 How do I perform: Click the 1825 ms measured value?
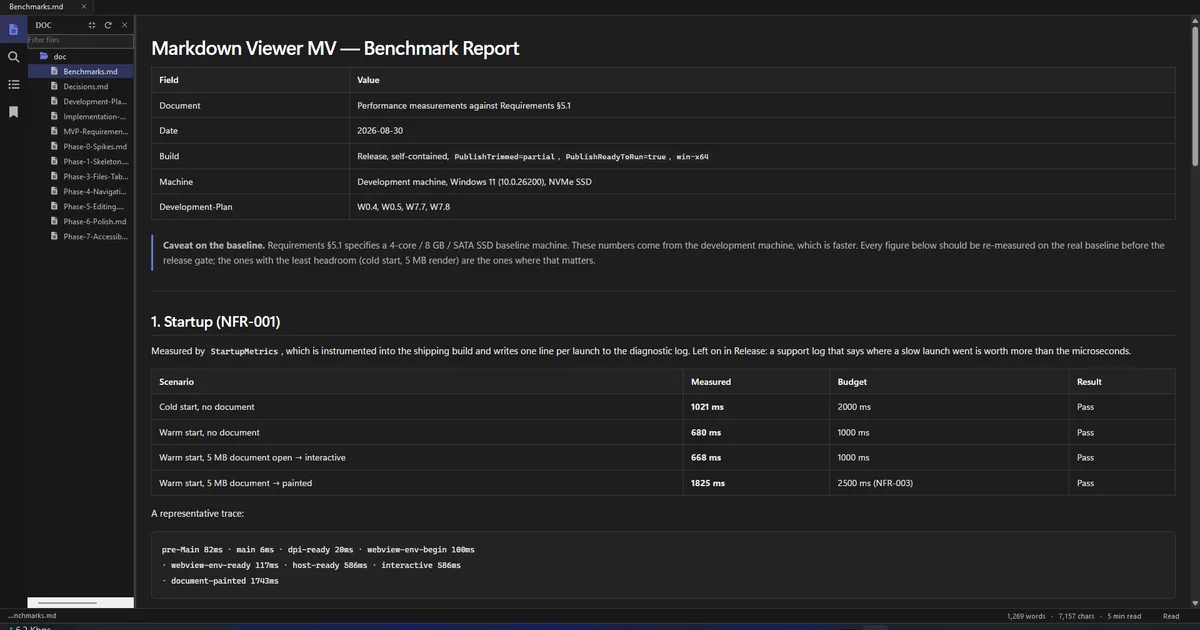tap(707, 483)
